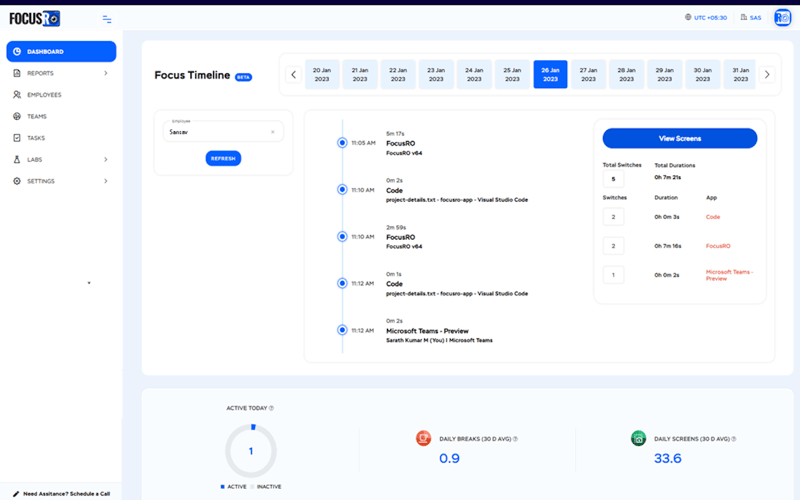This screenshot has width=800, height=500.
Task: Select the 20 Jan 2023 date tab
Action: [x=322, y=74]
